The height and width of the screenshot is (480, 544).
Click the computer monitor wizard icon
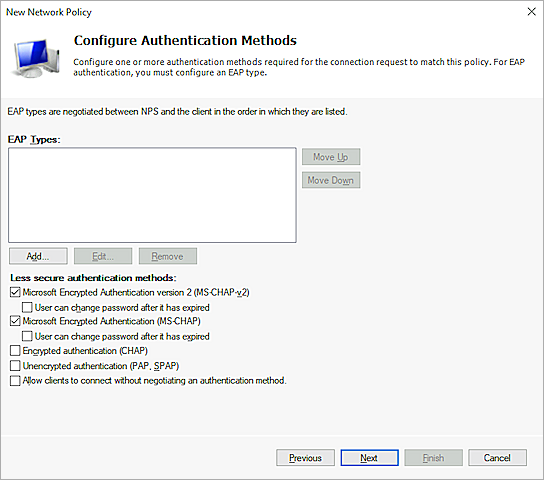(36, 58)
